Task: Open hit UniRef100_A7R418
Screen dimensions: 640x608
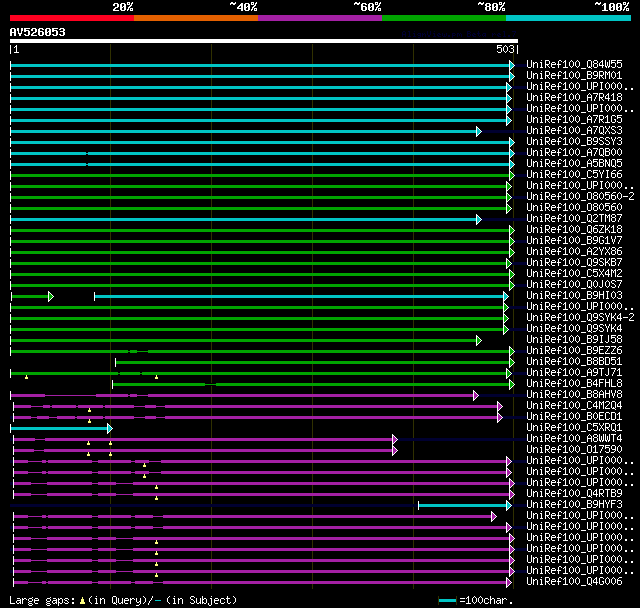Action: tap(574, 98)
